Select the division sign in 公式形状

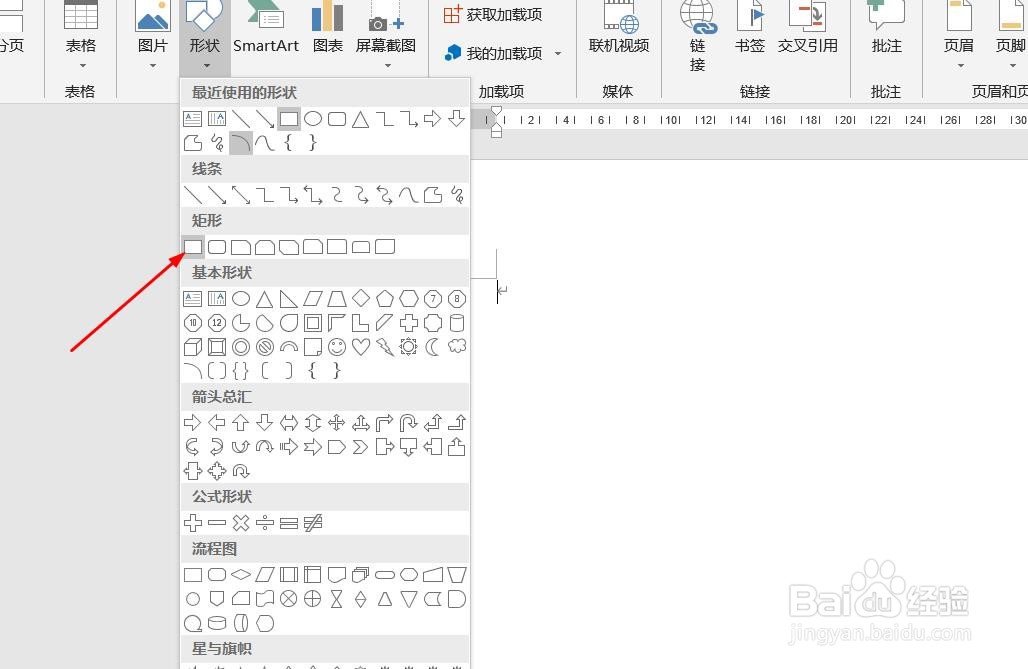[x=265, y=523]
